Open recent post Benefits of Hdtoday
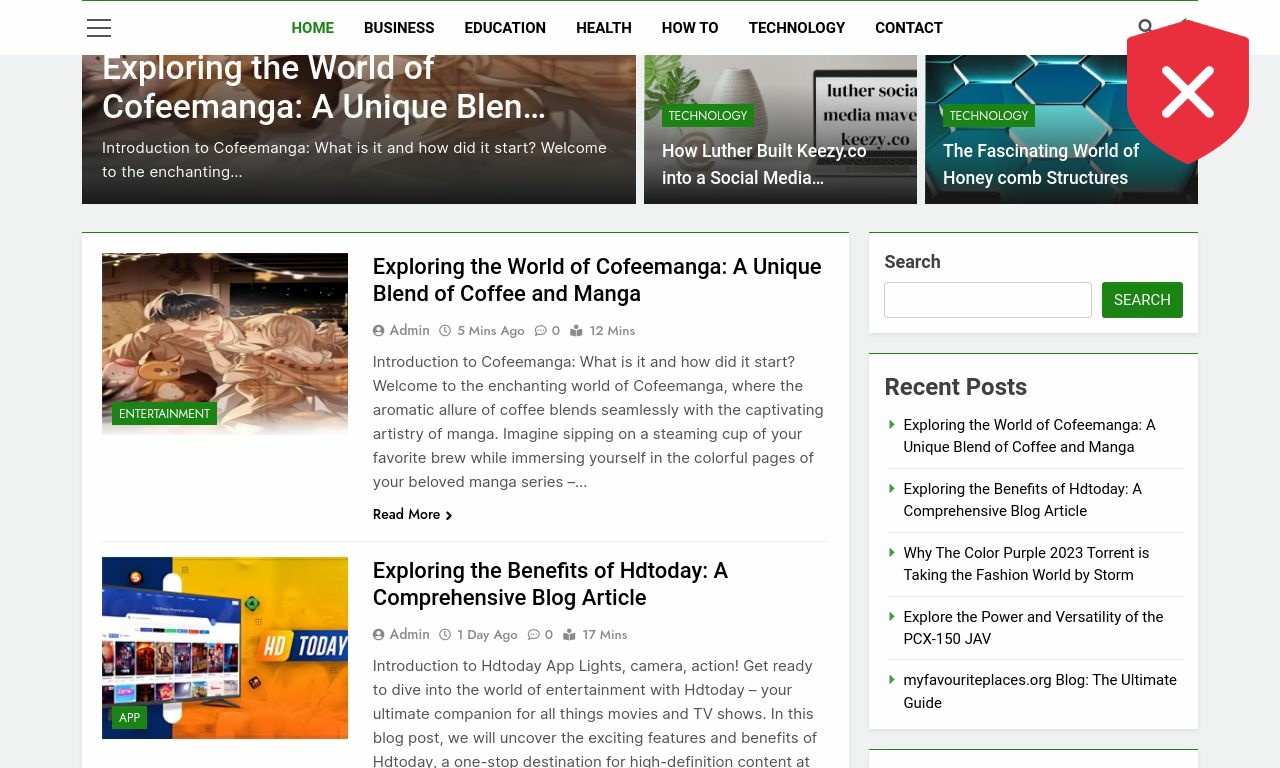This screenshot has height=768, width=1280. tap(1022, 500)
